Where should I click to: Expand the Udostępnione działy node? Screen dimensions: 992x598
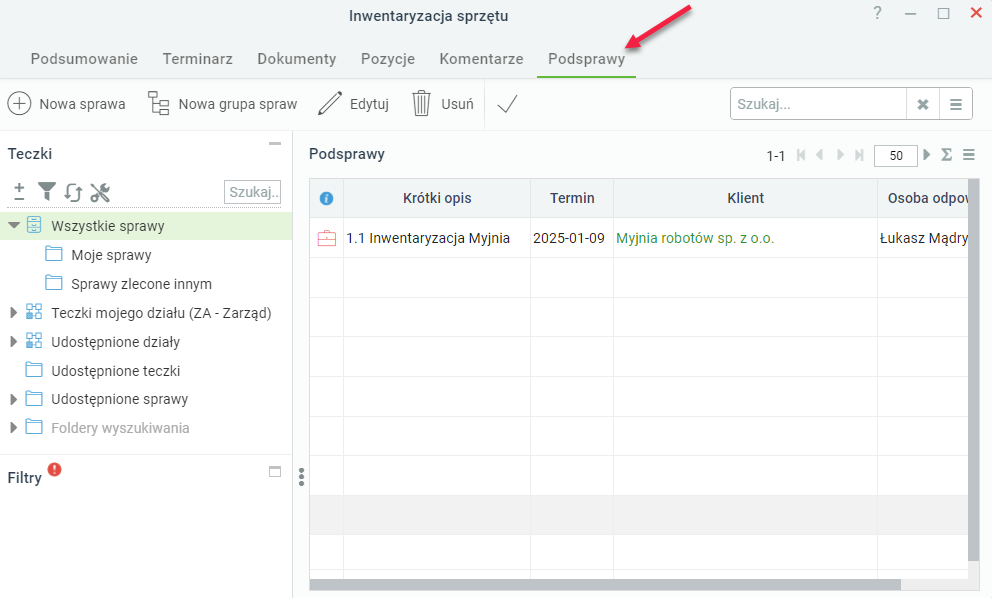[13, 342]
